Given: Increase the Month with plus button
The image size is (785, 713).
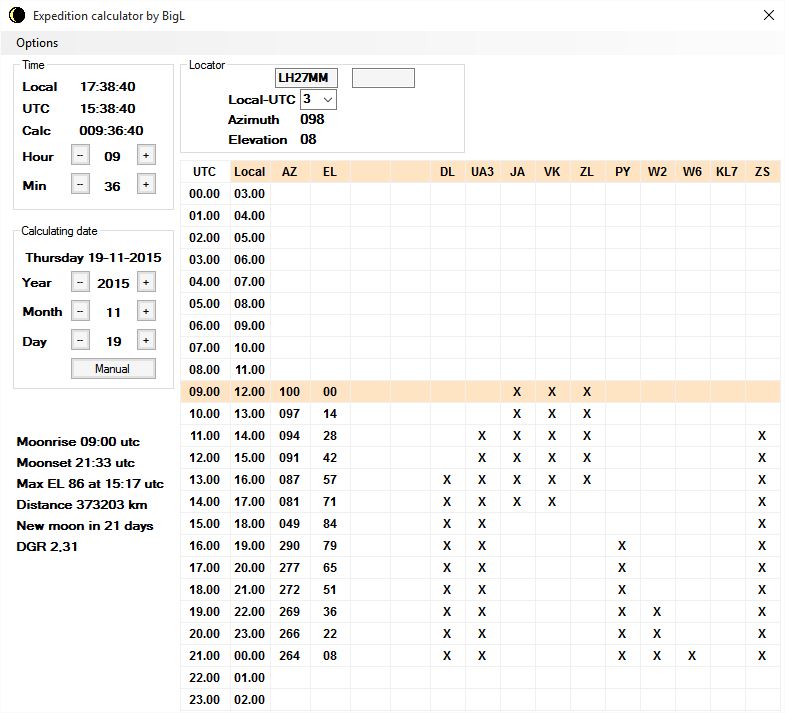Looking at the screenshot, I should pyautogui.click(x=145, y=312).
